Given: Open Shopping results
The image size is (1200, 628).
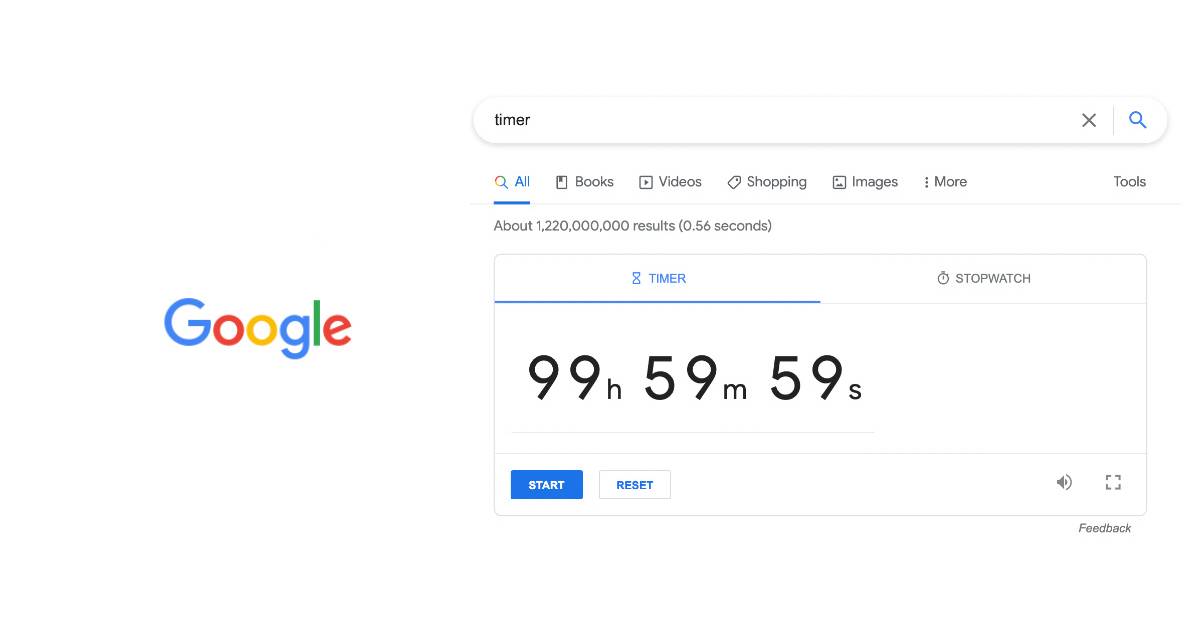Looking at the screenshot, I should pos(767,182).
